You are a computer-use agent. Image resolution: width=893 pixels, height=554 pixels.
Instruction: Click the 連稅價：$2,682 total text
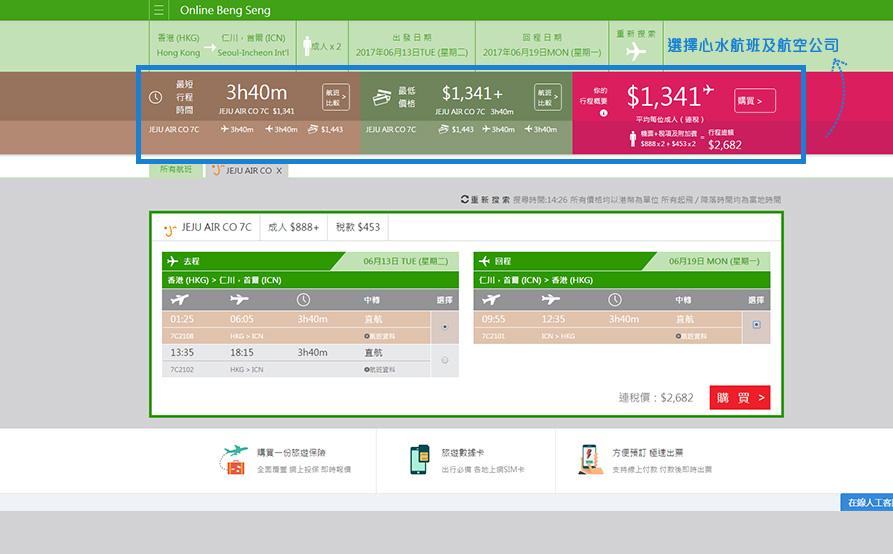[x=656, y=397]
